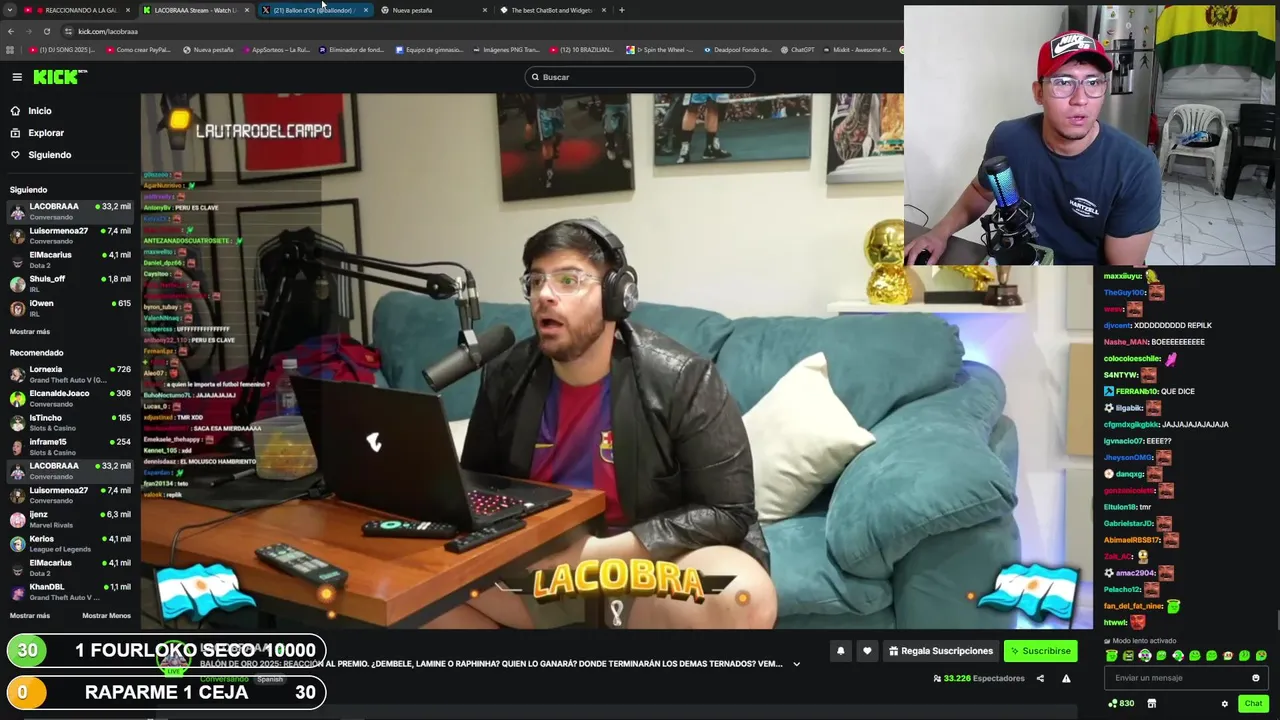Click the green Suscribirse button
1280x720 pixels.
[1040, 651]
